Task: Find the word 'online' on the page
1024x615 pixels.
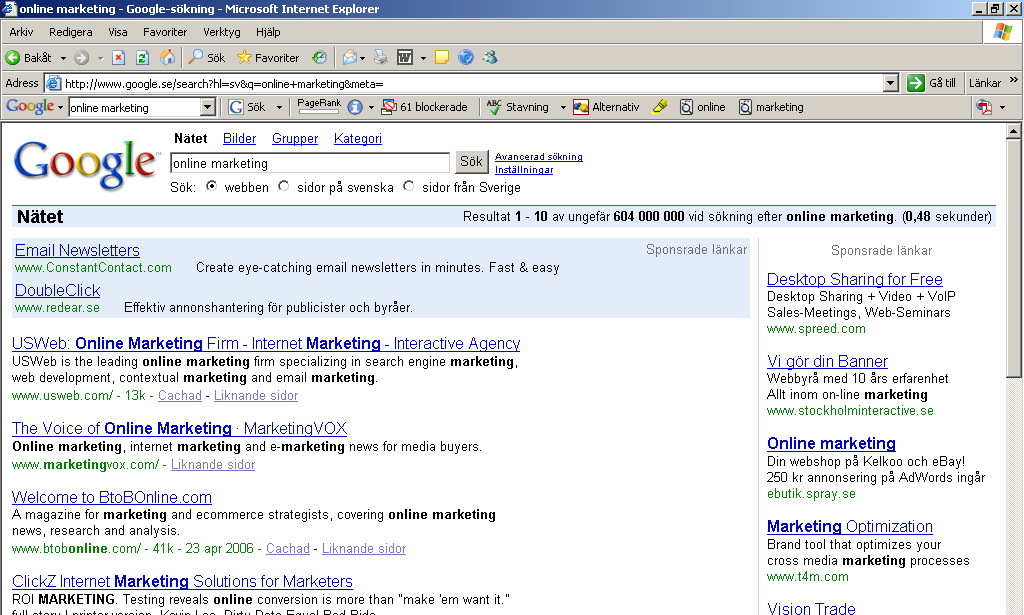Action: (x=703, y=107)
